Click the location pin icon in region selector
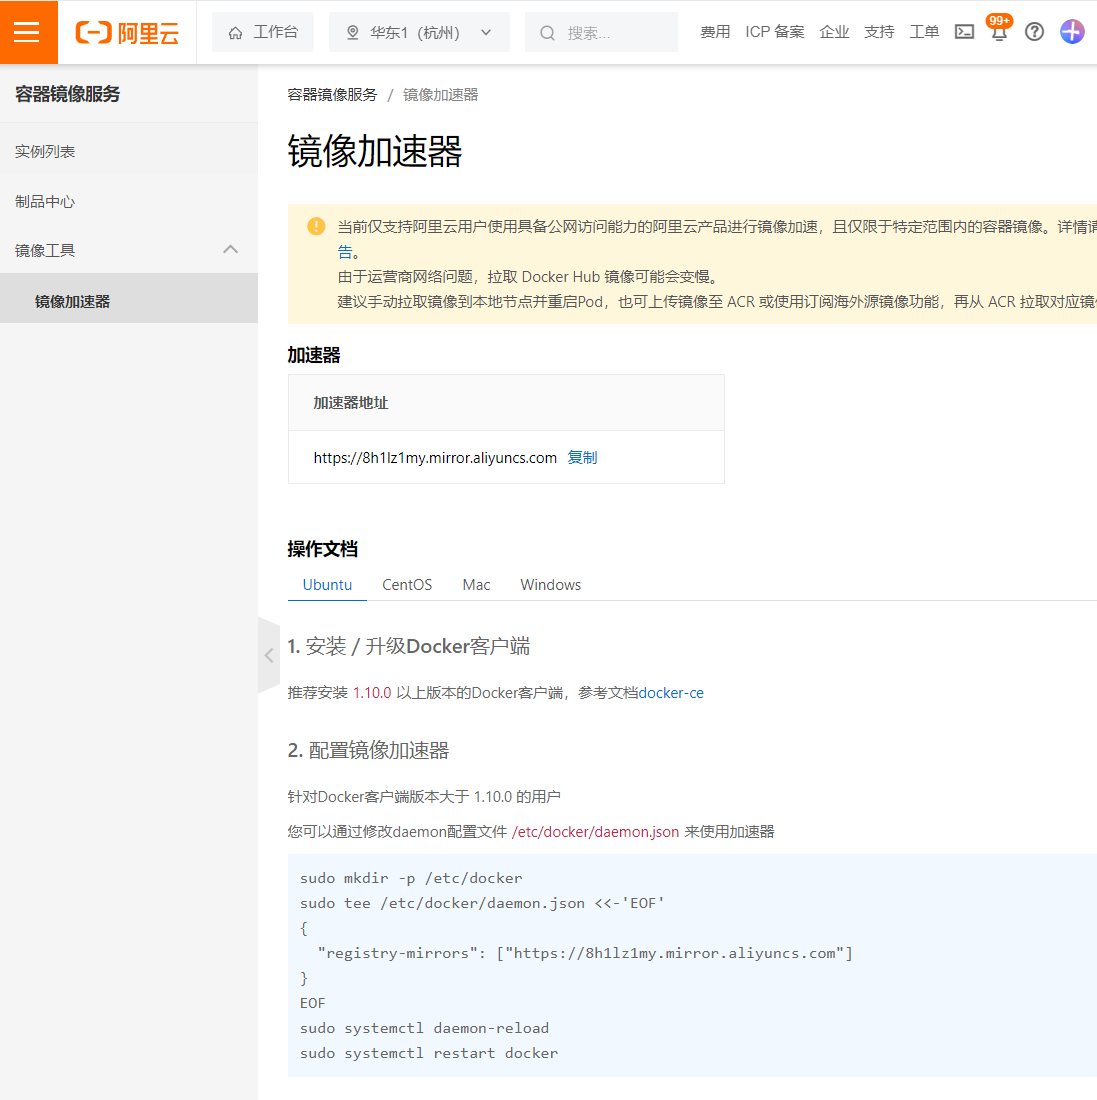Viewport: 1097px width, 1100px height. [353, 32]
